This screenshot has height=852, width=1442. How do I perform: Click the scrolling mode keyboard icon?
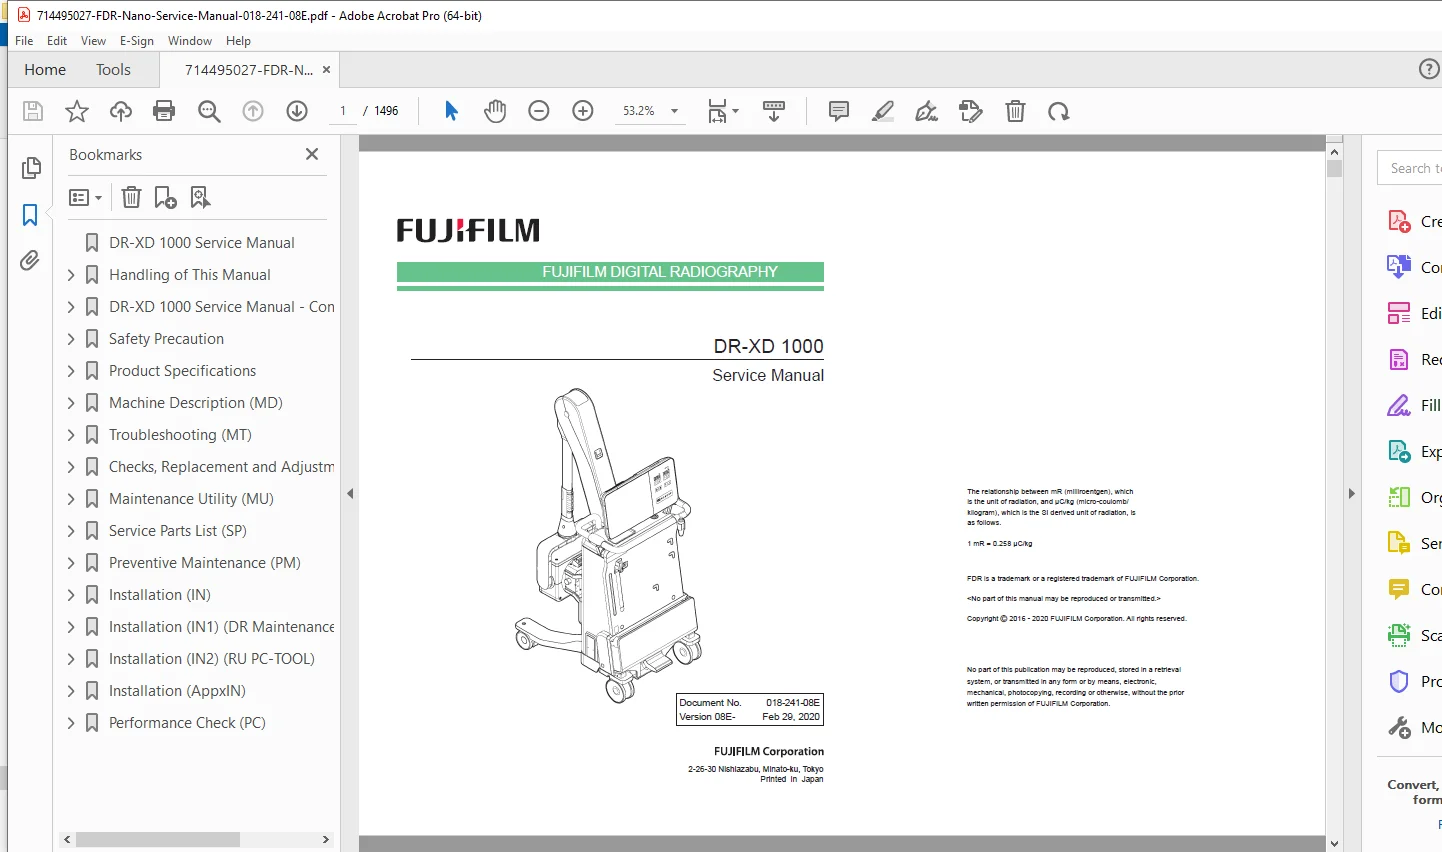[x=774, y=111]
